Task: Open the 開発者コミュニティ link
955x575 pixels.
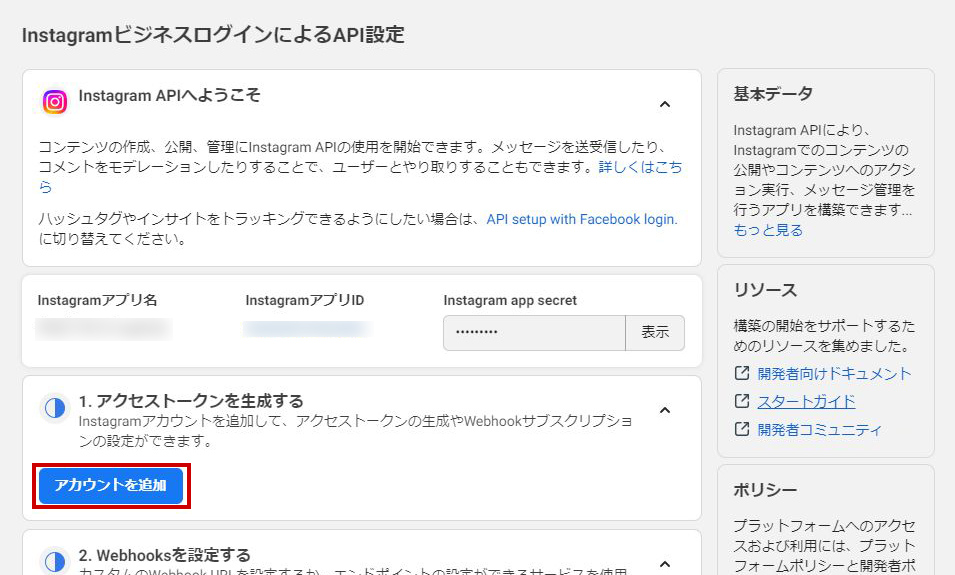Action: (820, 429)
